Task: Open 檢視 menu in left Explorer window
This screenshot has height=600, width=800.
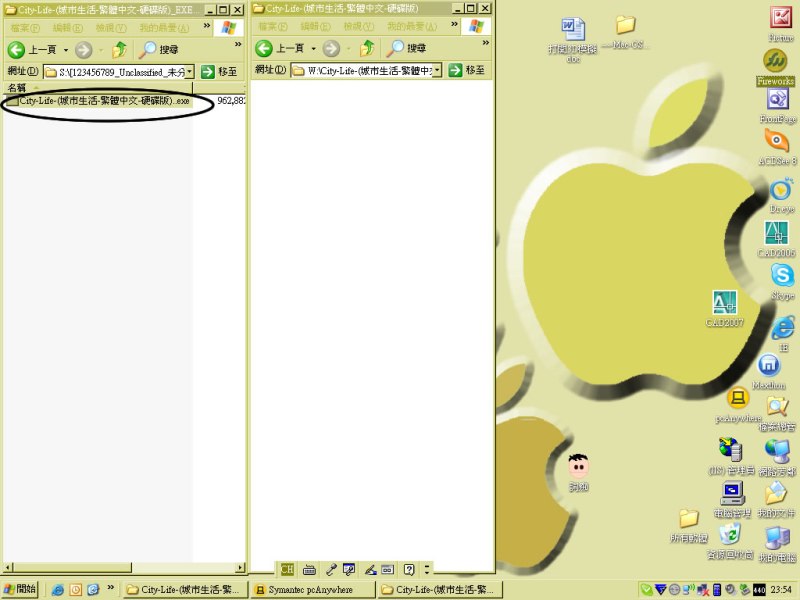Action: point(111,28)
